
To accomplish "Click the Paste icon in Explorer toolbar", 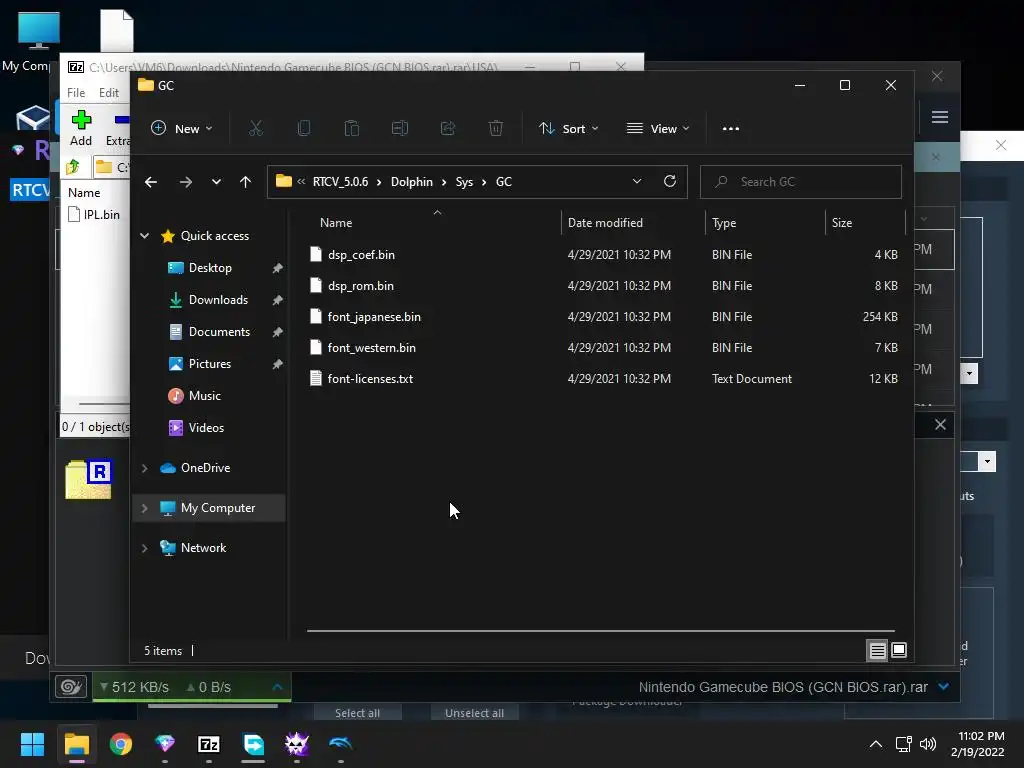I will pyautogui.click(x=351, y=128).
